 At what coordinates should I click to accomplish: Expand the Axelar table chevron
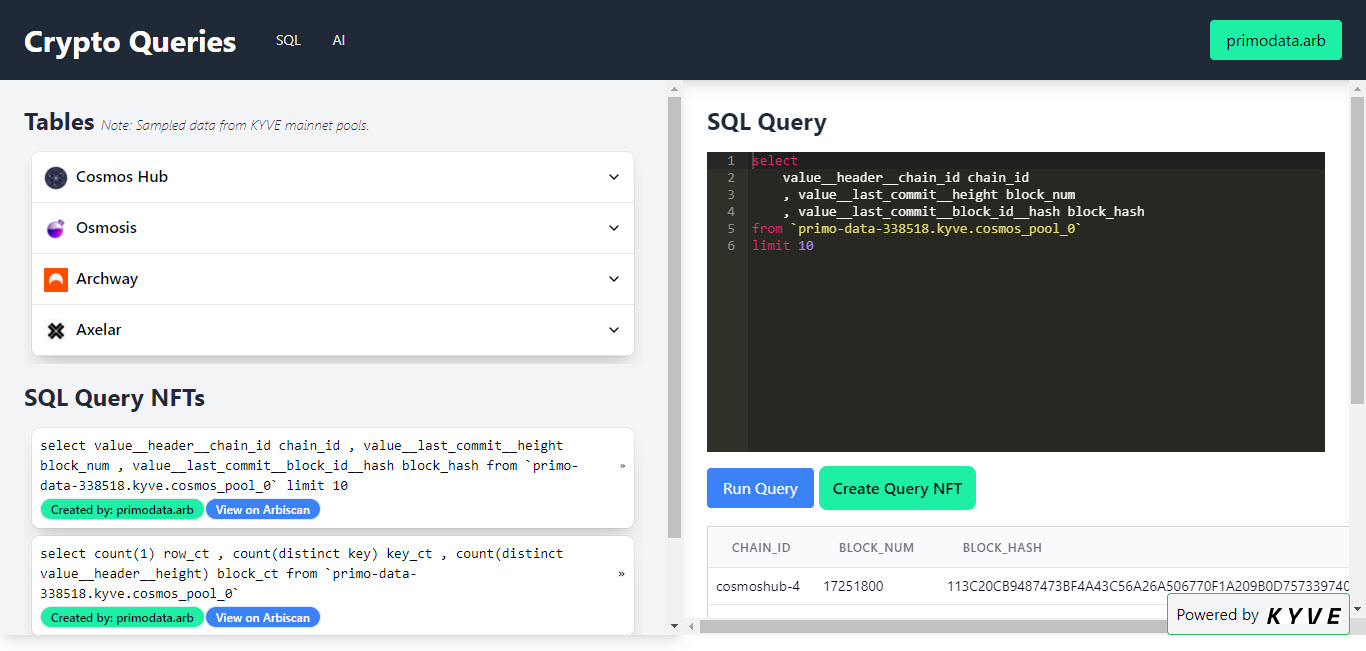pos(614,330)
